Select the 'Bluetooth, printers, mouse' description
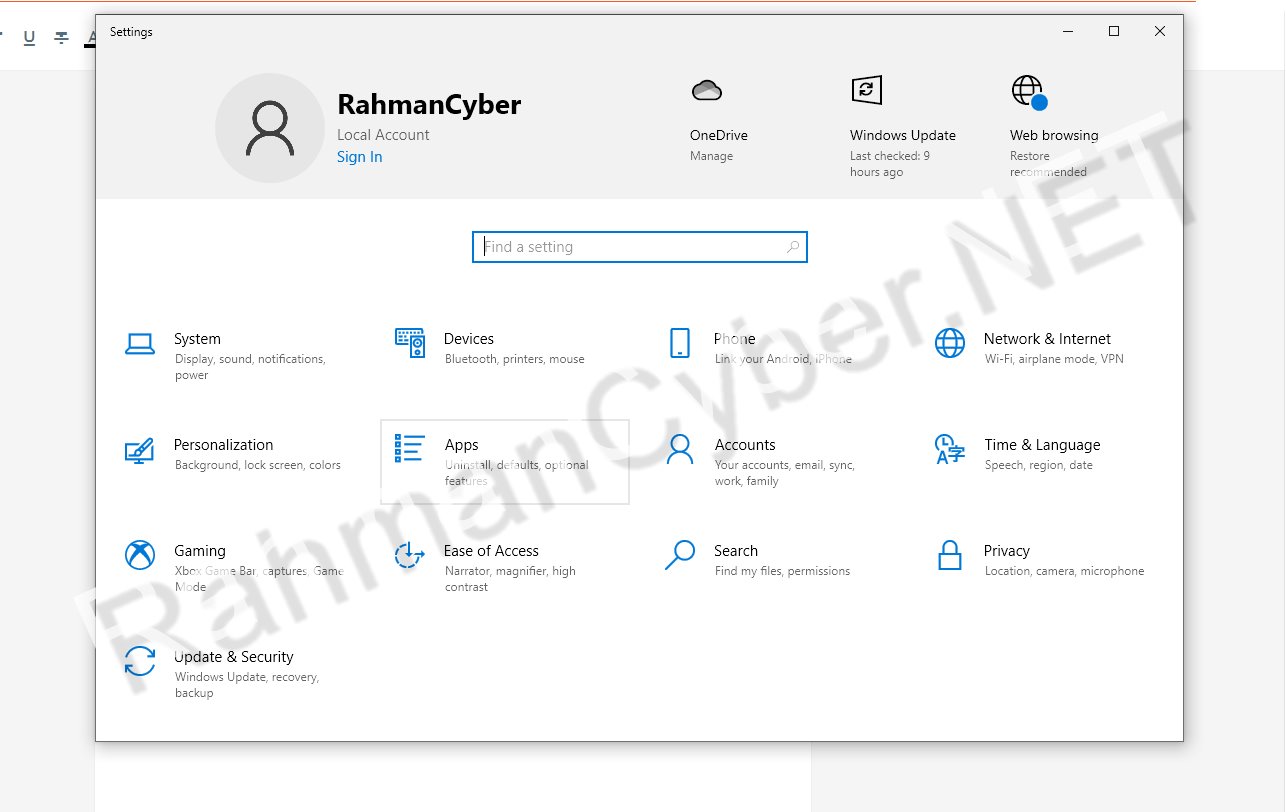Image resolution: width=1286 pixels, height=812 pixels. pyautogui.click(x=514, y=359)
